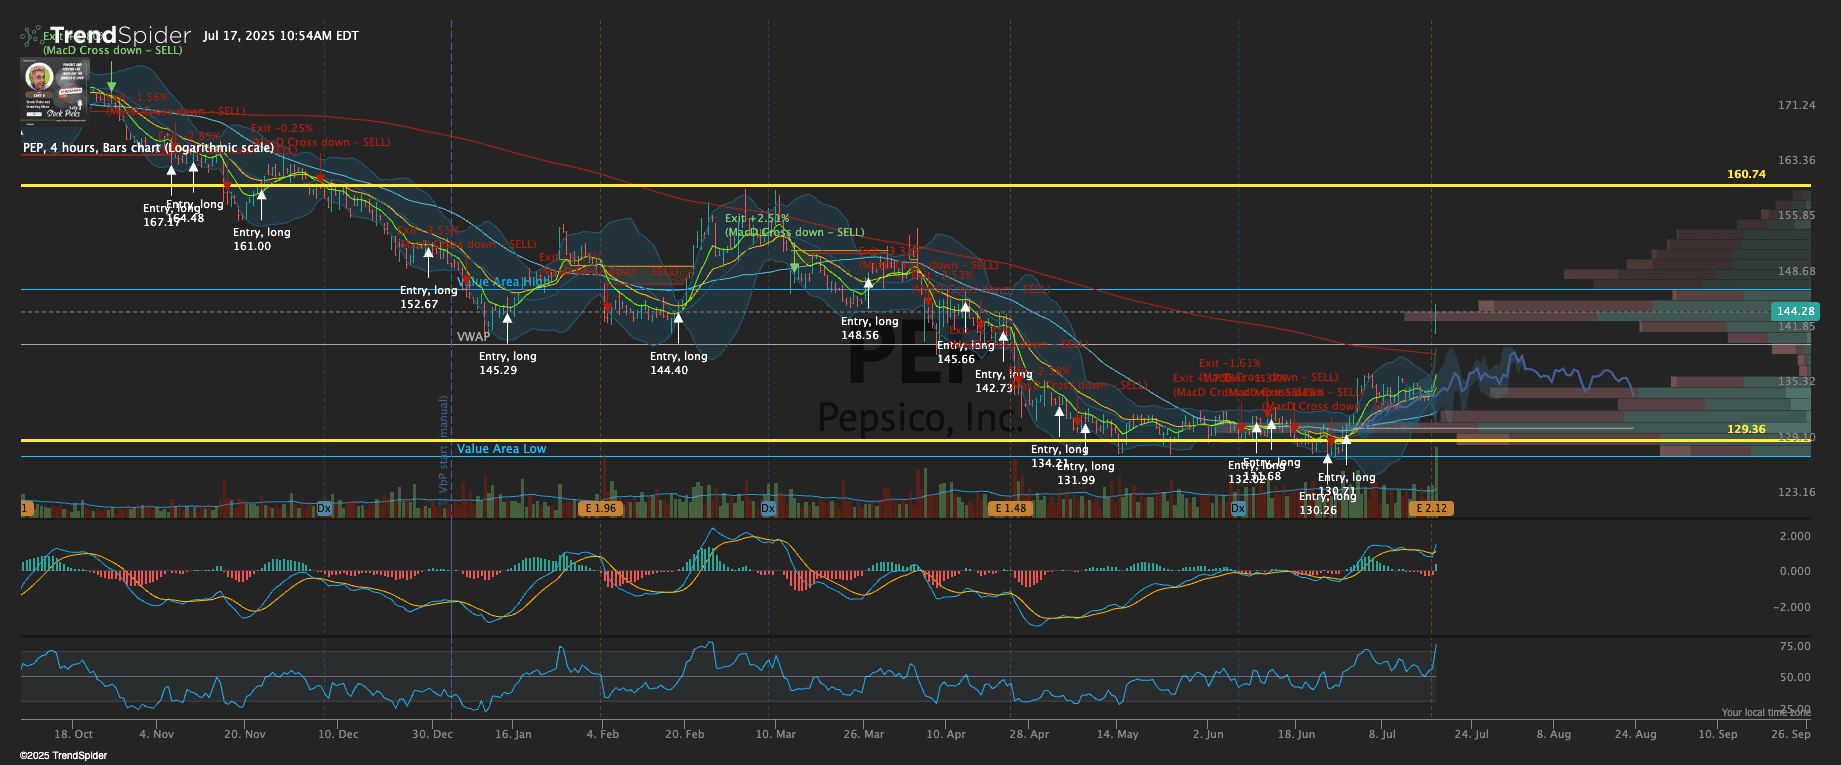Click the white entry arrow for 148.56
1841x765 pixels.
click(868, 292)
